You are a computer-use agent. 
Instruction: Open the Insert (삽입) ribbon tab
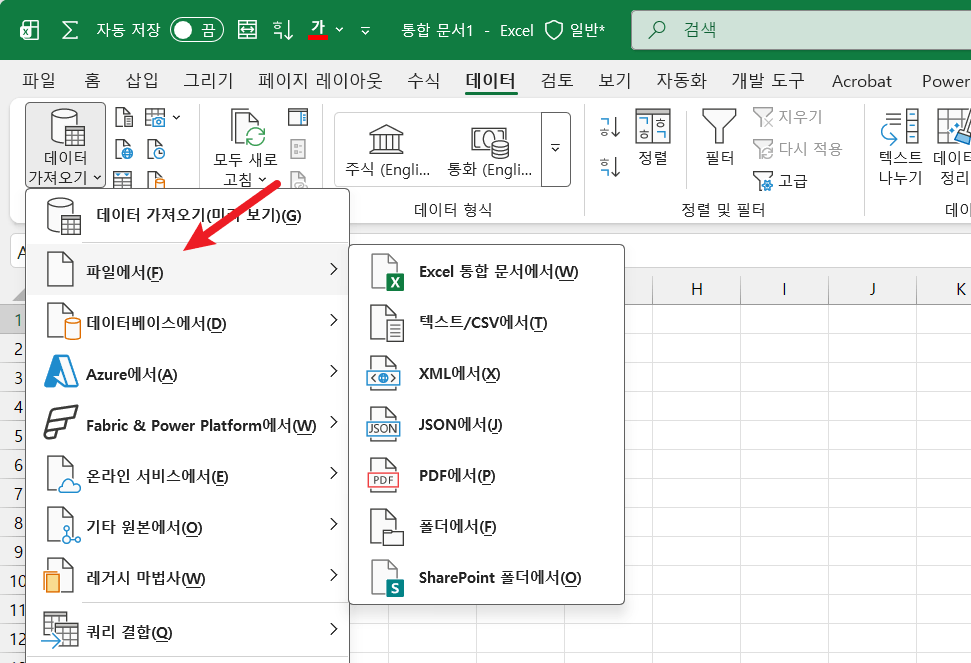tap(142, 80)
